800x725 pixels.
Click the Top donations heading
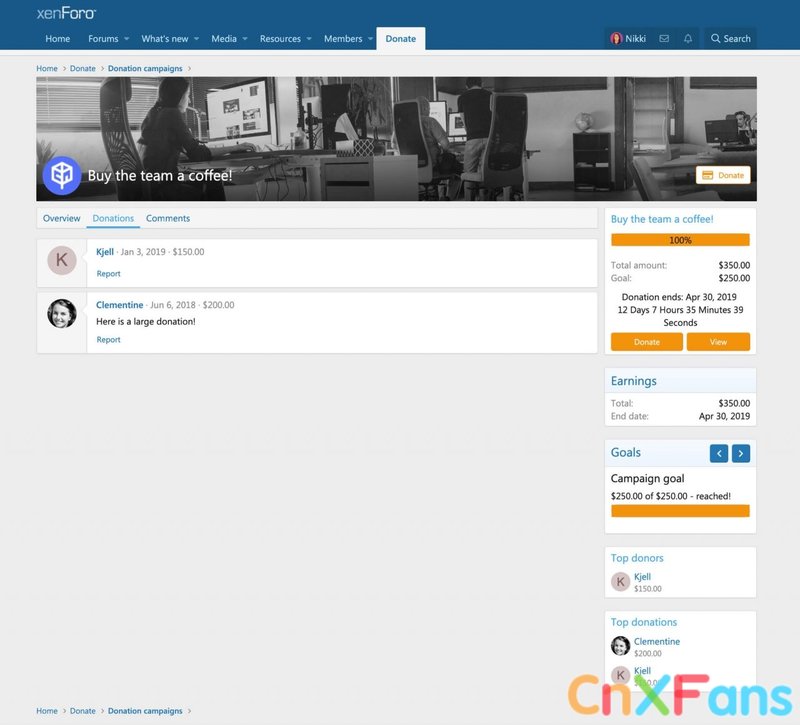pyautogui.click(x=644, y=622)
